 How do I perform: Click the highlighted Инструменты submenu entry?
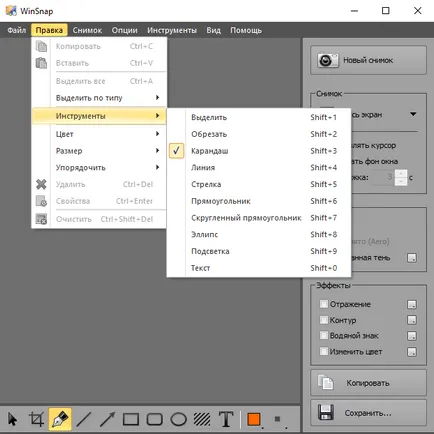click(99, 116)
